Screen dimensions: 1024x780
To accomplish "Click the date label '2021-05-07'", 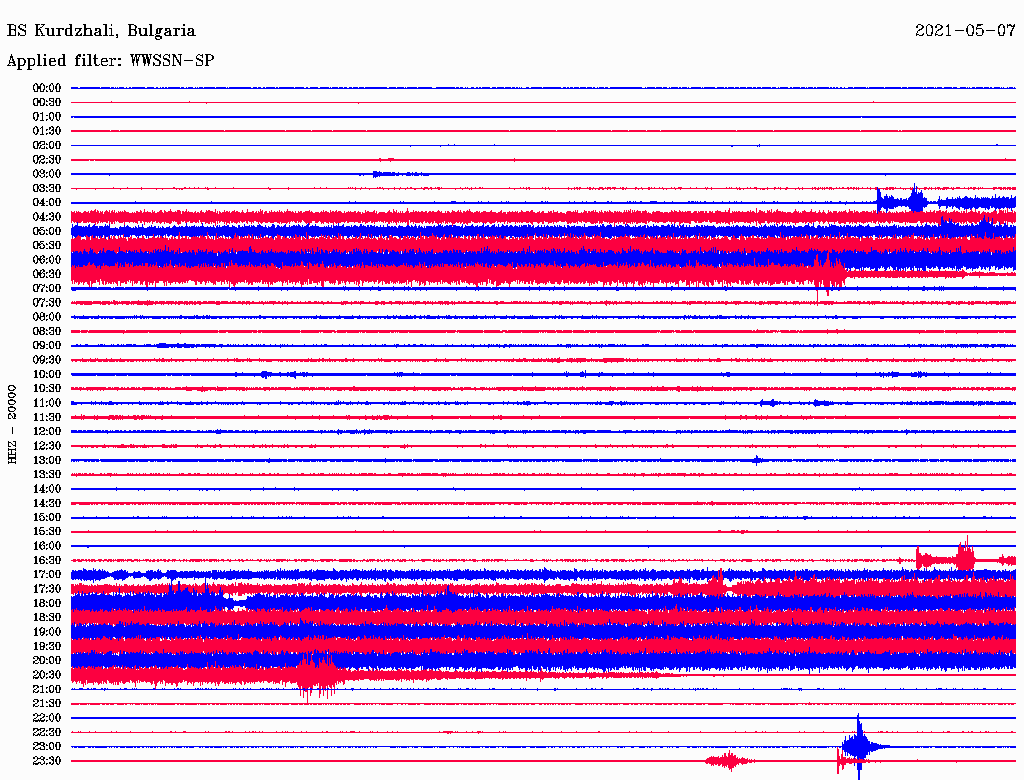I will click(965, 31).
